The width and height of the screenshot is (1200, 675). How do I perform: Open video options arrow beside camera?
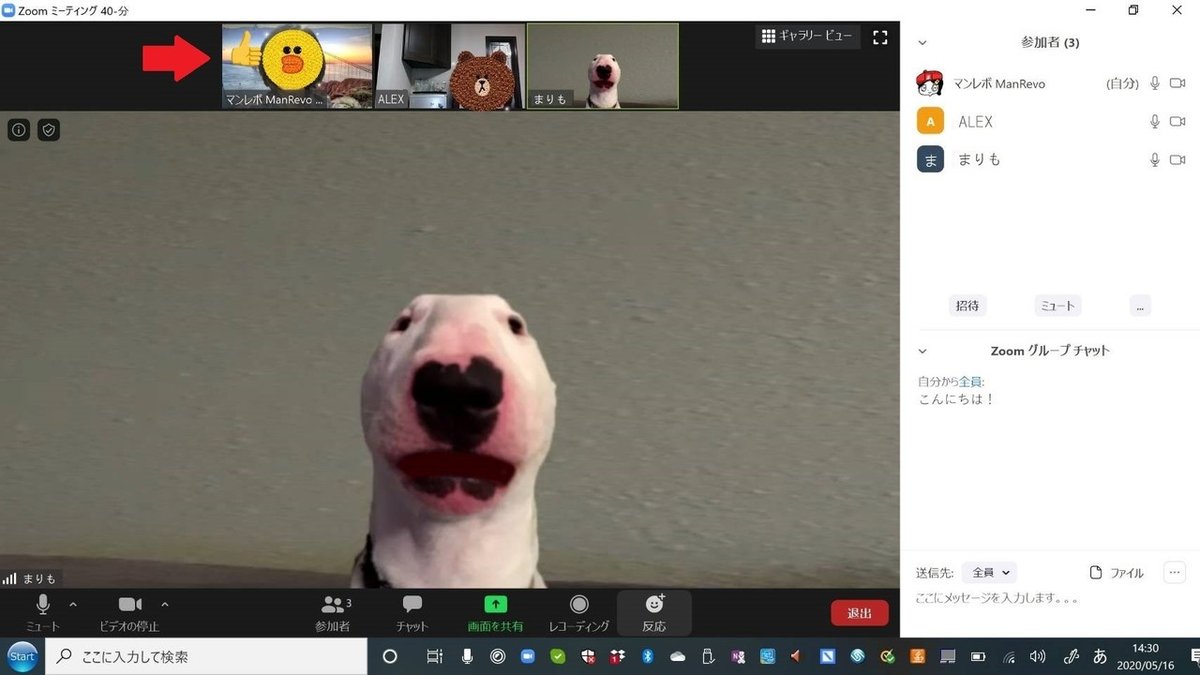pyautogui.click(x=165, y=604)
